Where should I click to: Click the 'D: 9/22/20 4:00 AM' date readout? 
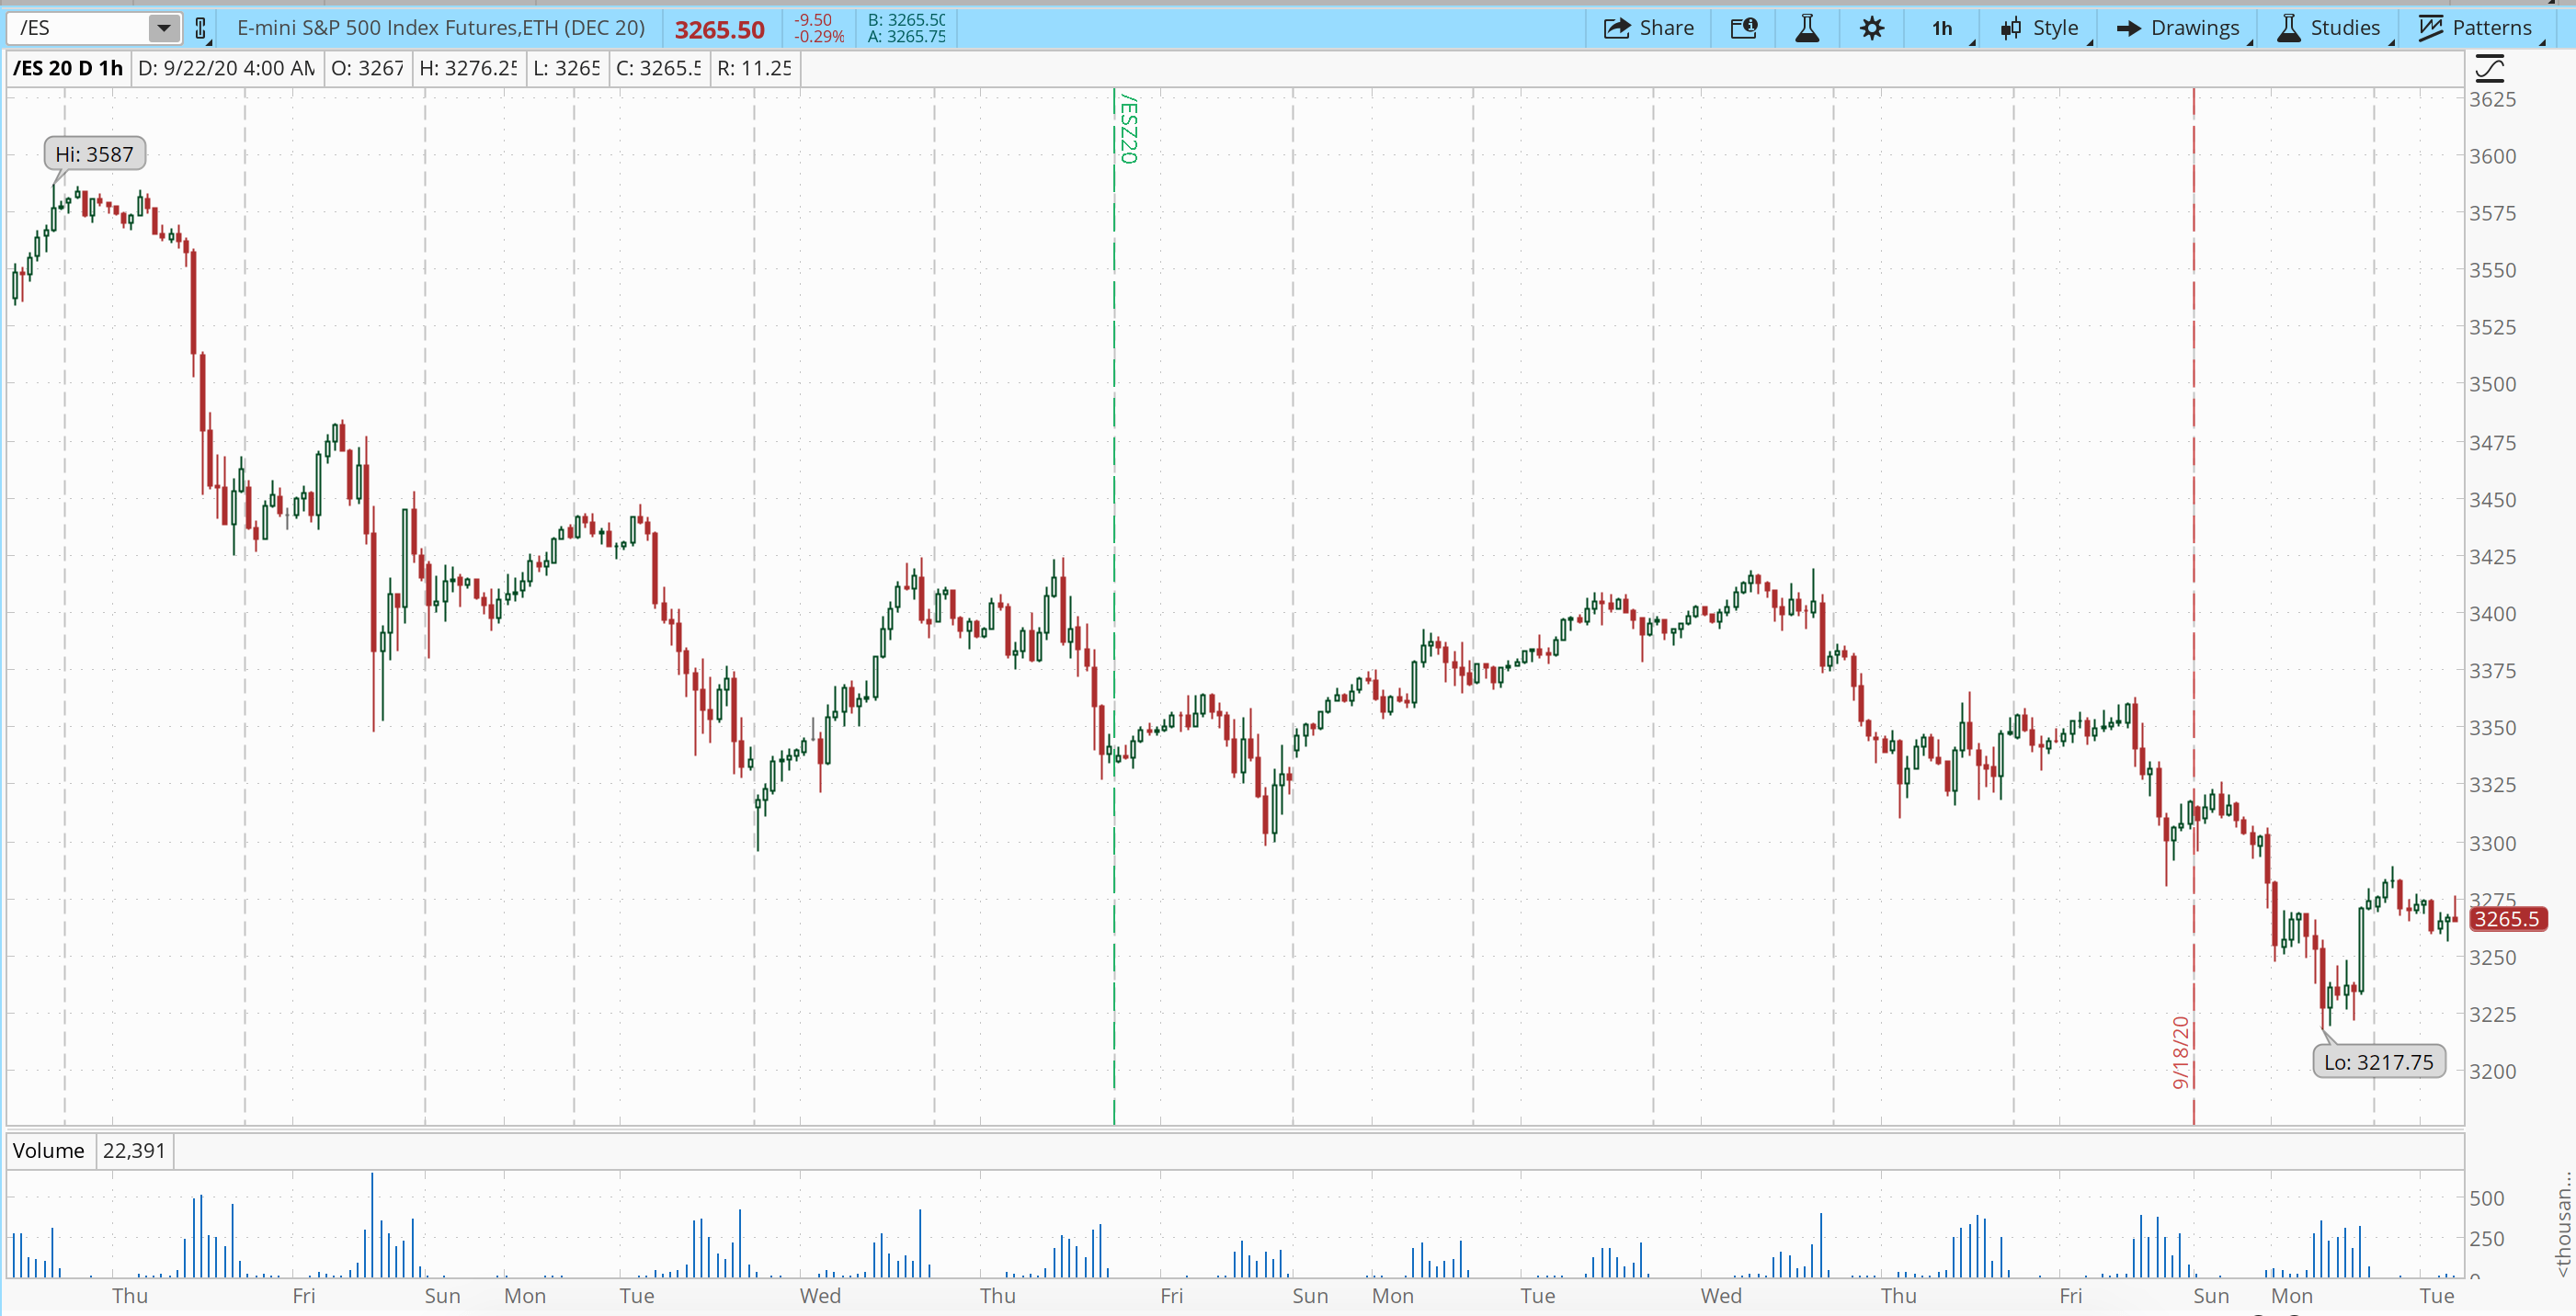(227, 68)
